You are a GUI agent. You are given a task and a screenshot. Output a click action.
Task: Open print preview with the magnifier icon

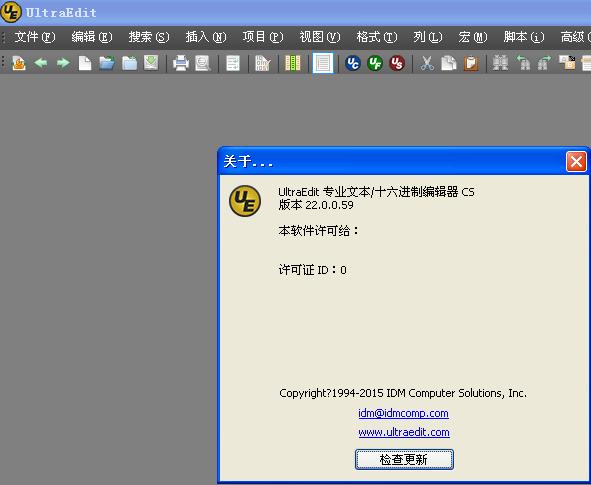point(202,63)
